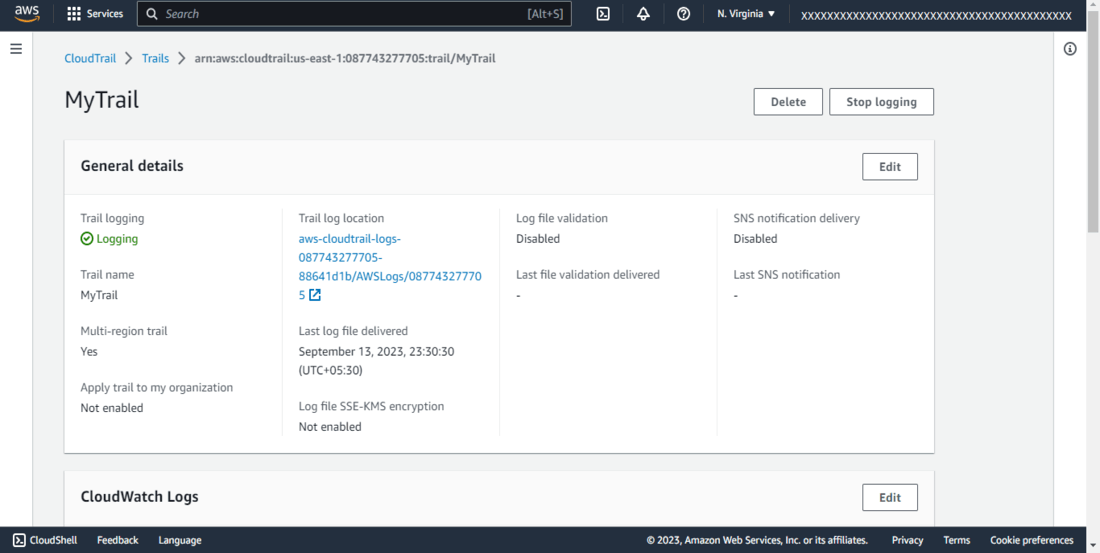Viewport: 1100px width, 553px height.
Task: Click the General details heading
Action: [132, 166]
